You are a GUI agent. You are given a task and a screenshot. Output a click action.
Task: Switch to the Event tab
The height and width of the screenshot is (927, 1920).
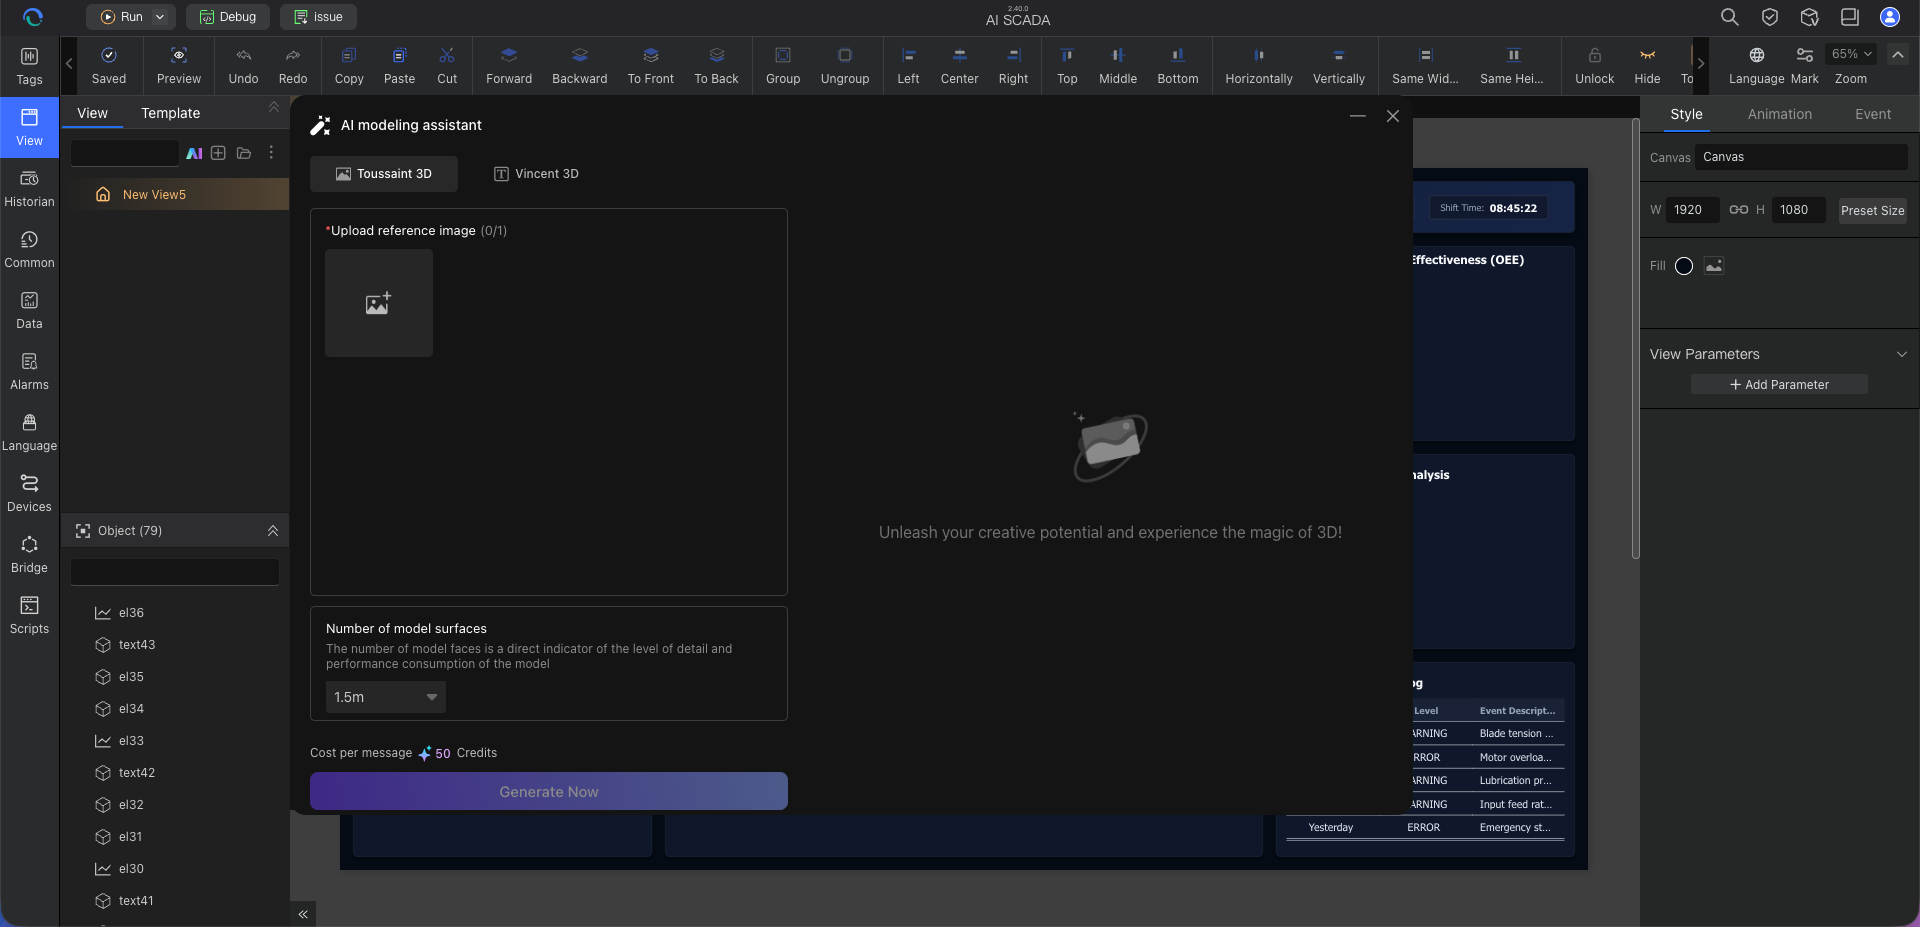point(1872,114)
